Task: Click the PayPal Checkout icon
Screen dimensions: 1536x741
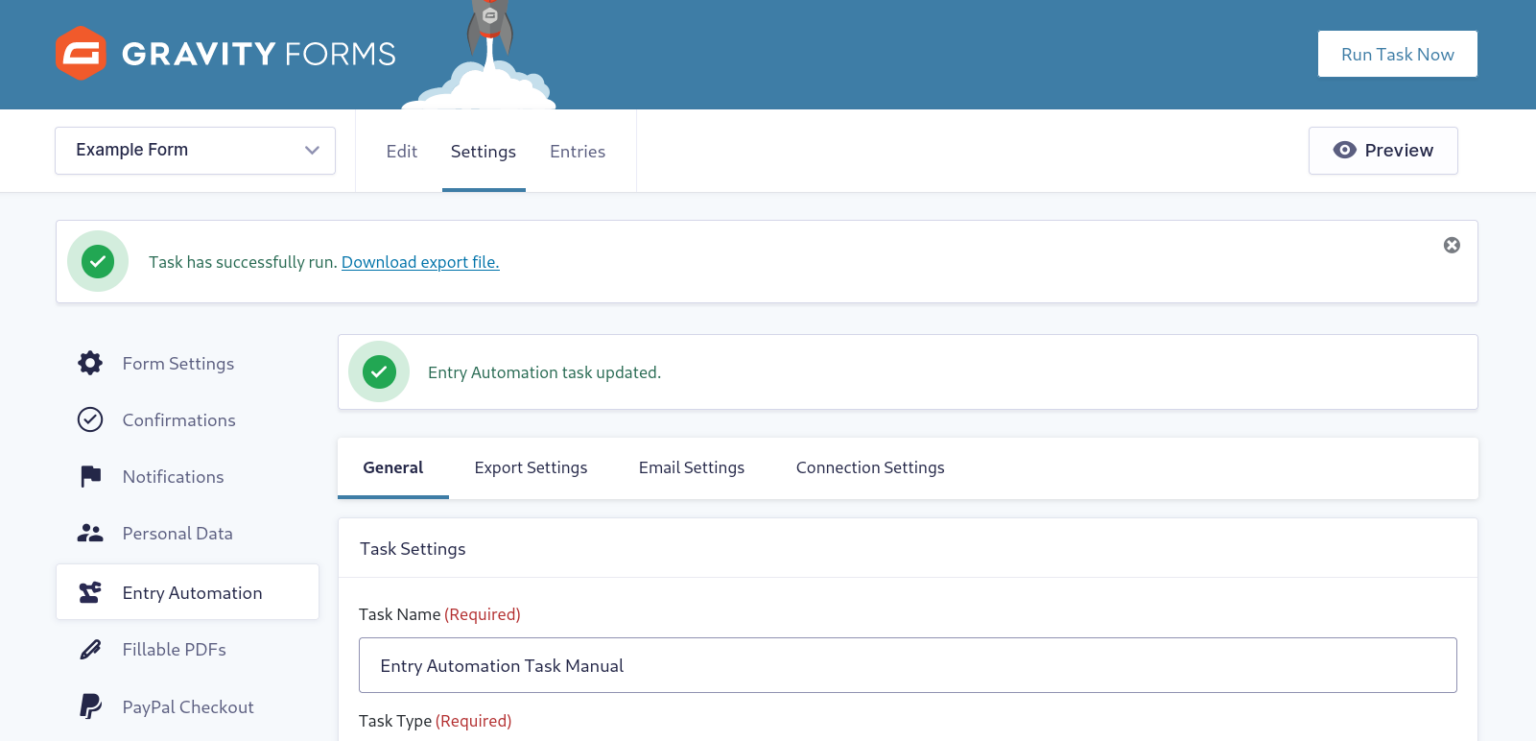Action: (x=90, y=706)
